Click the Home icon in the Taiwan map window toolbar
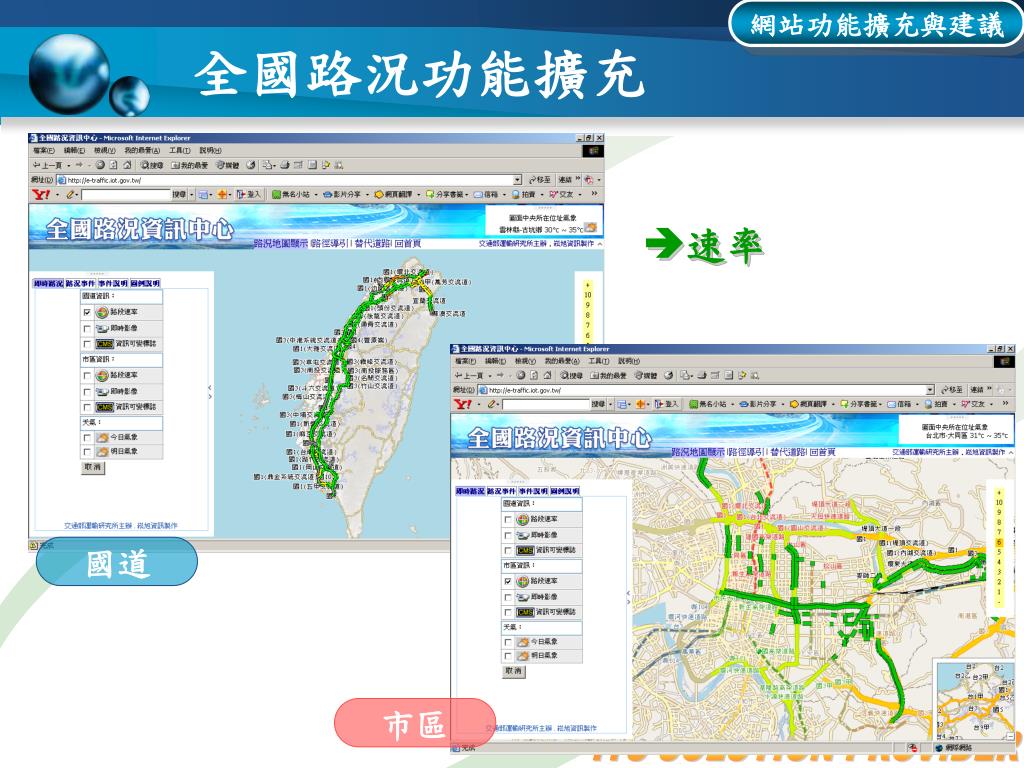Image resolution: width=1024 pixels, height=768 pixels. (127, 165)
